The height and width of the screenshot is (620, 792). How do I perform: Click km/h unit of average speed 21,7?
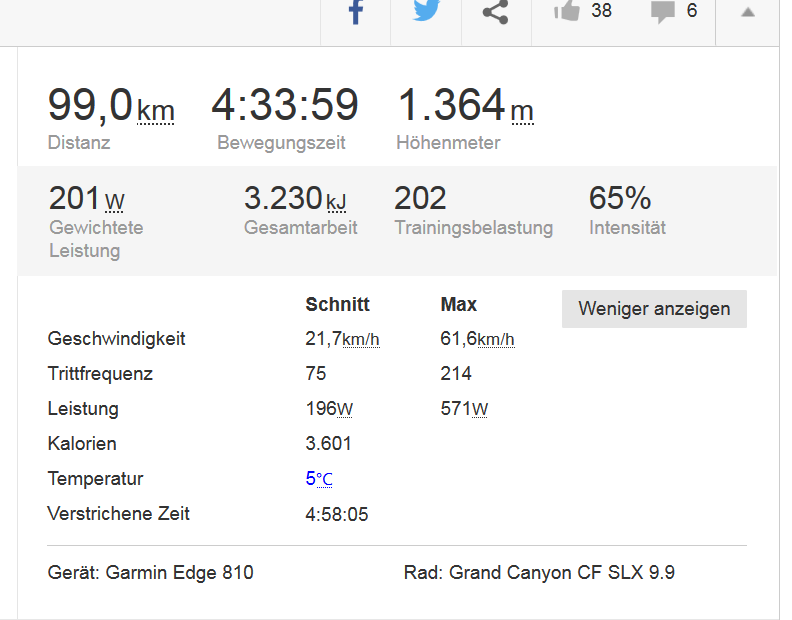pos(361,340)
